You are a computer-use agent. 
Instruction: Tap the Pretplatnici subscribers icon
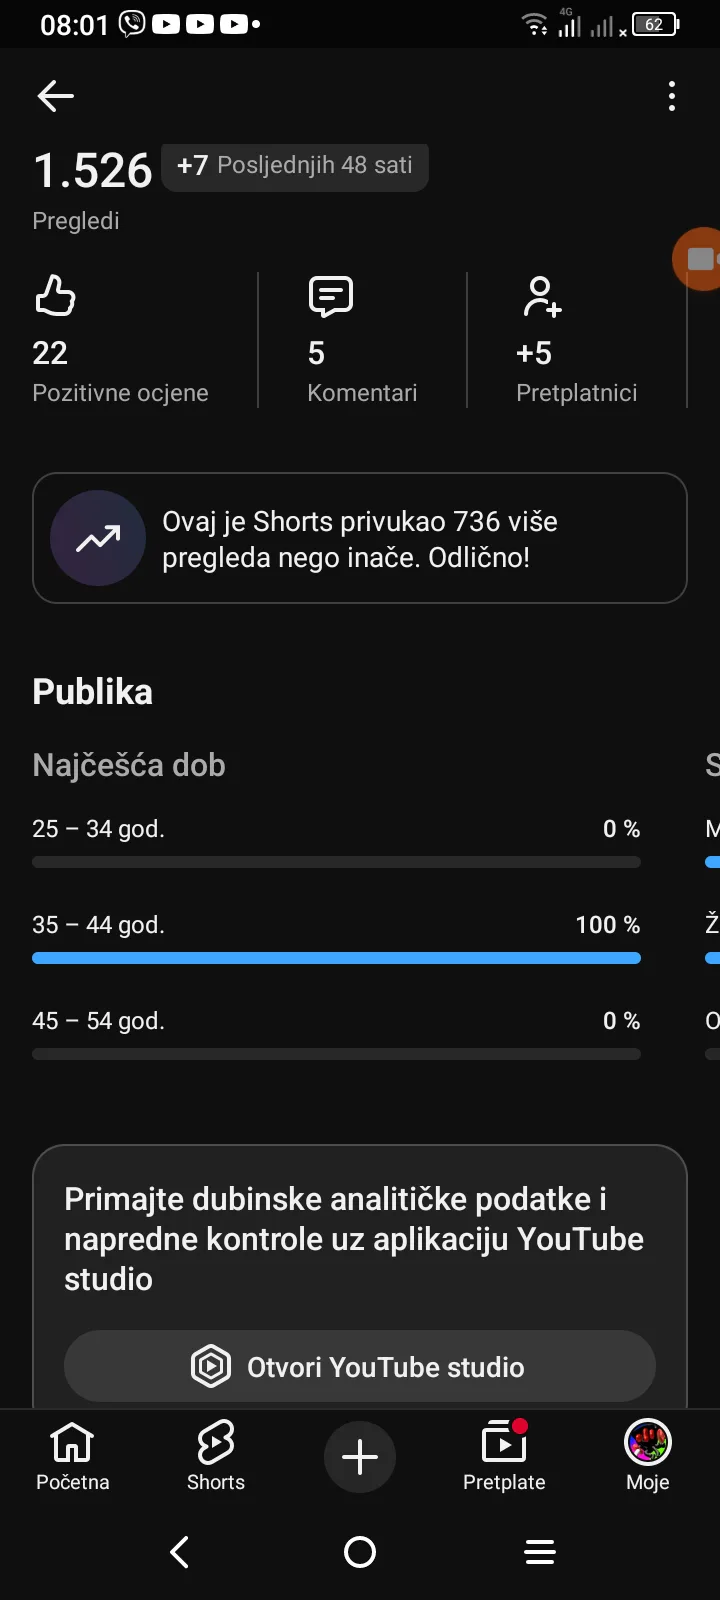541,296
